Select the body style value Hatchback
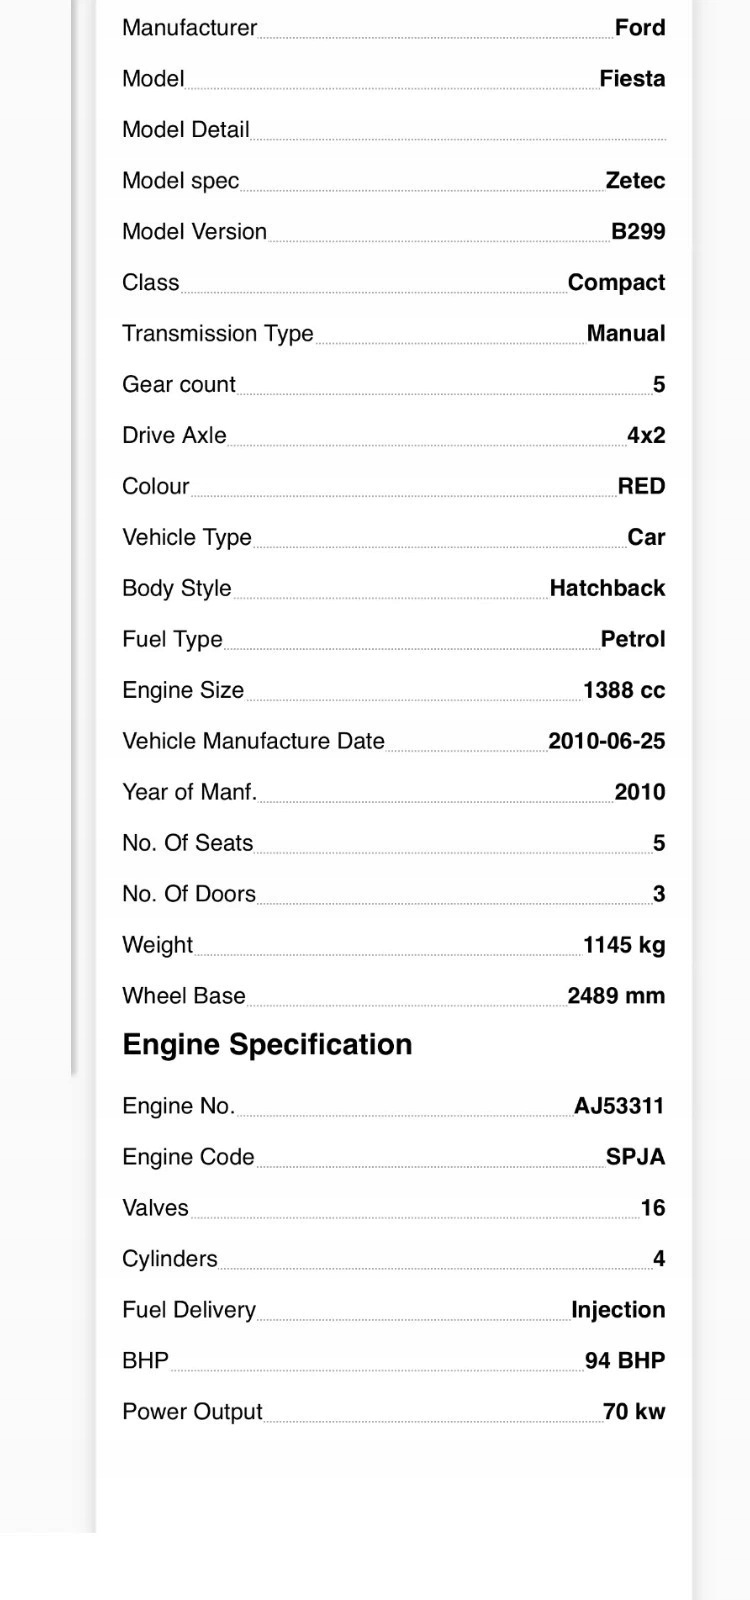The width and height of the screenshot is (750, 1600). pyautogui.click(x=607, y=589)
